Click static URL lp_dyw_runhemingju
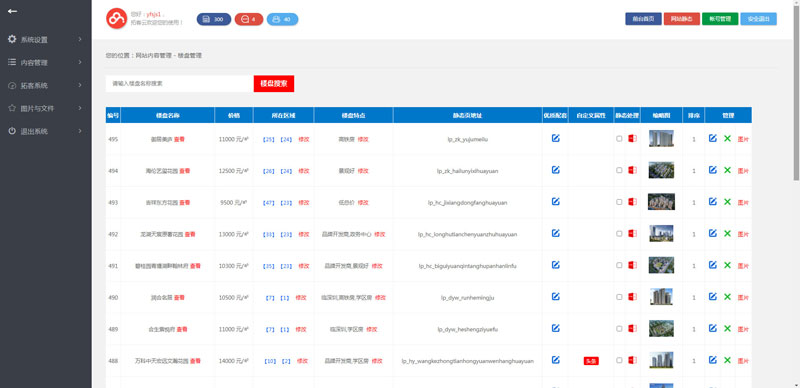Viewport: 800px width, 388px height. click(467, 298)
